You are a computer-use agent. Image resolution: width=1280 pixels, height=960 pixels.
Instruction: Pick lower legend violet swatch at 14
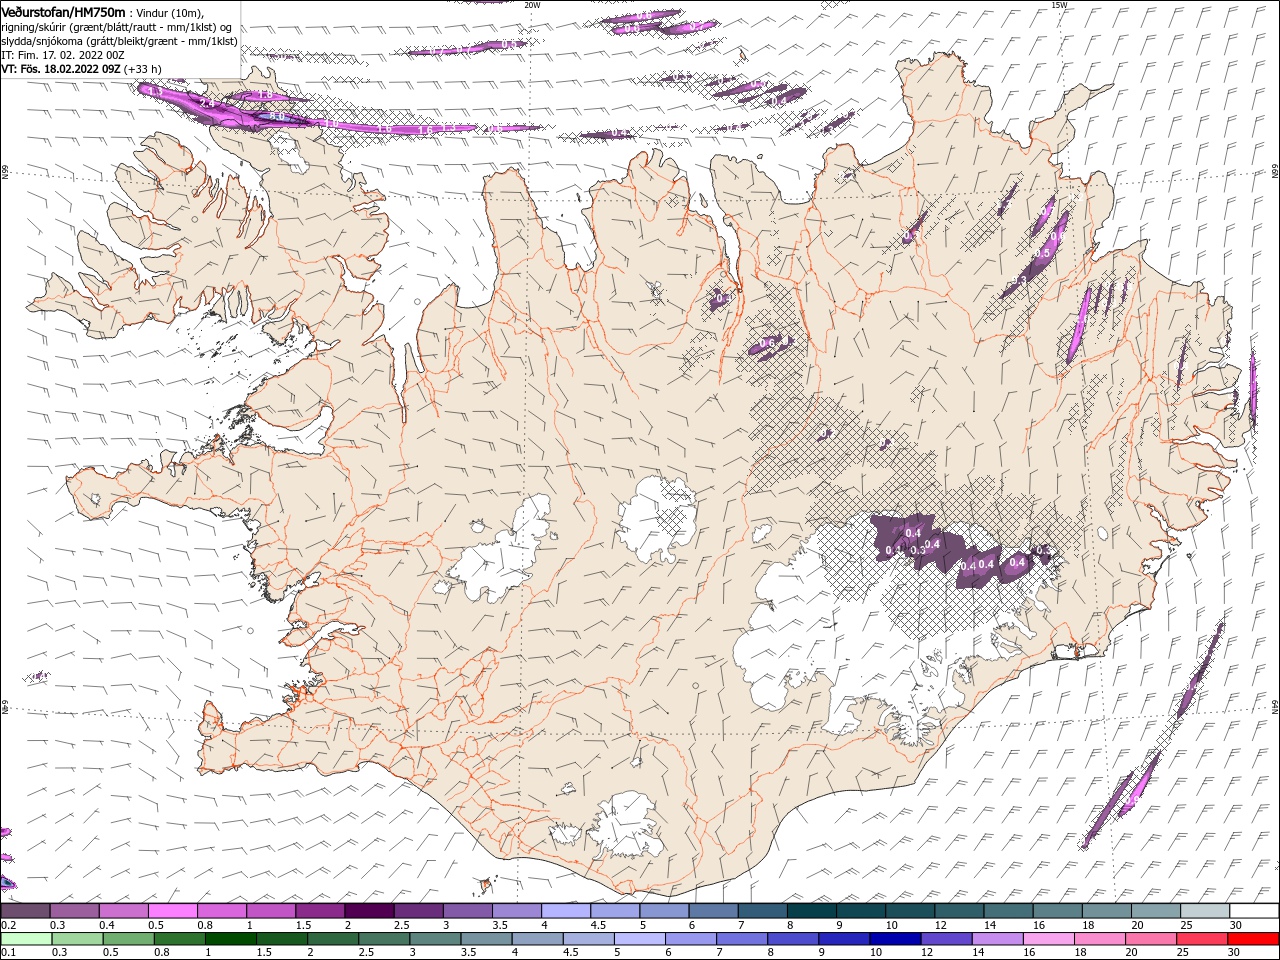[x=998, y=938]
